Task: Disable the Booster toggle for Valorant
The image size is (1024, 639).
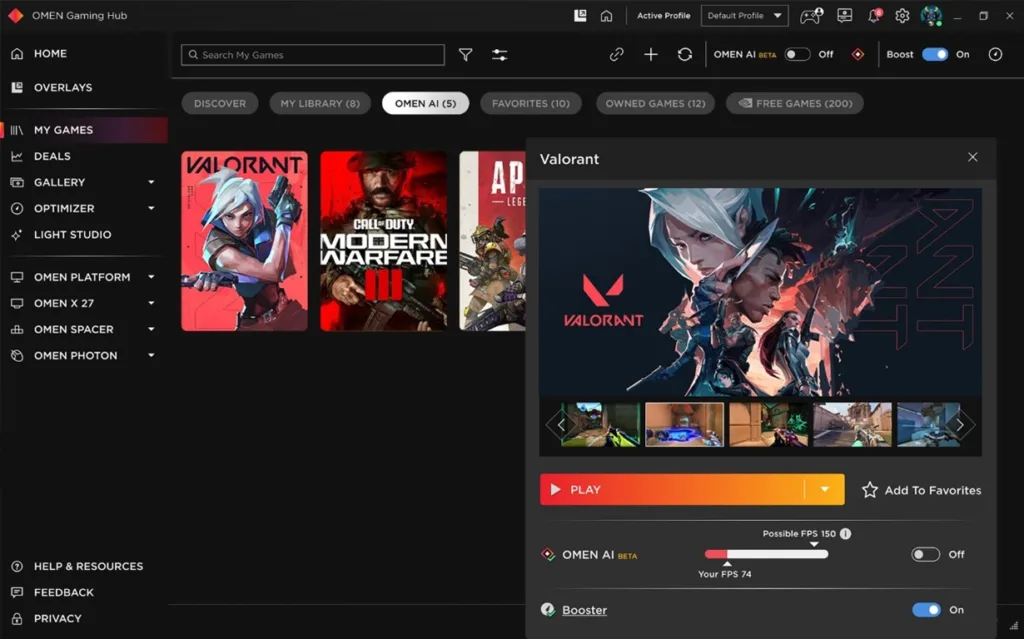Action: click(926, 610)
